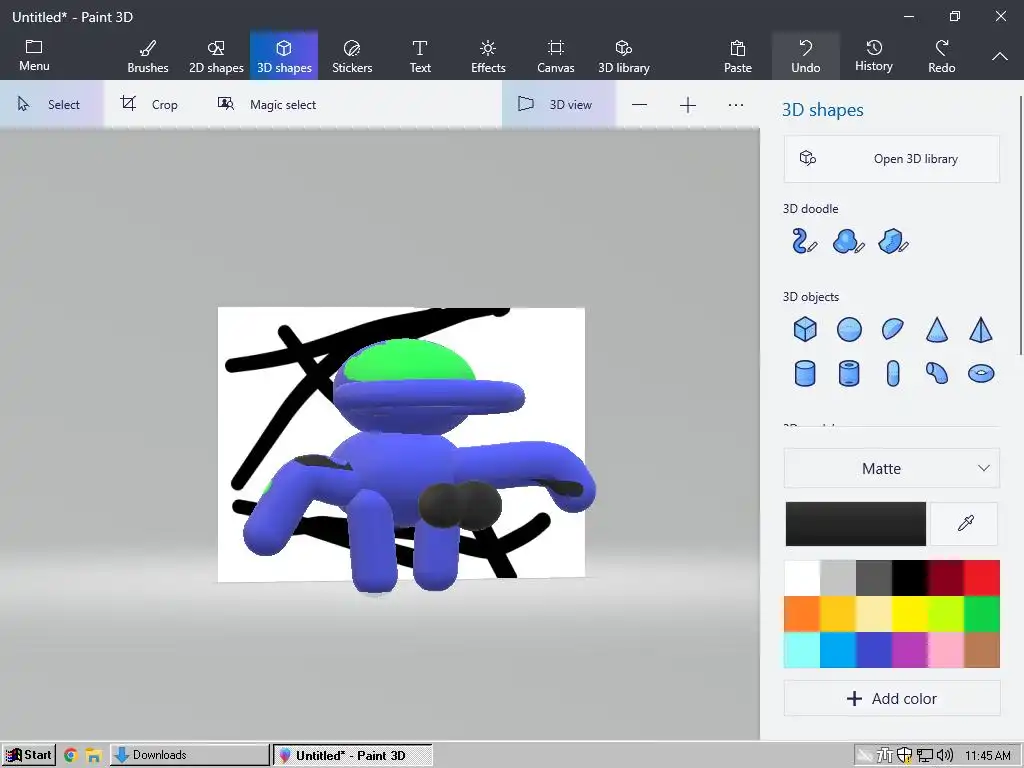Switch to the Downloads taskbar window
Viewport: 1024px width, 768px height.
click(189, 755)
